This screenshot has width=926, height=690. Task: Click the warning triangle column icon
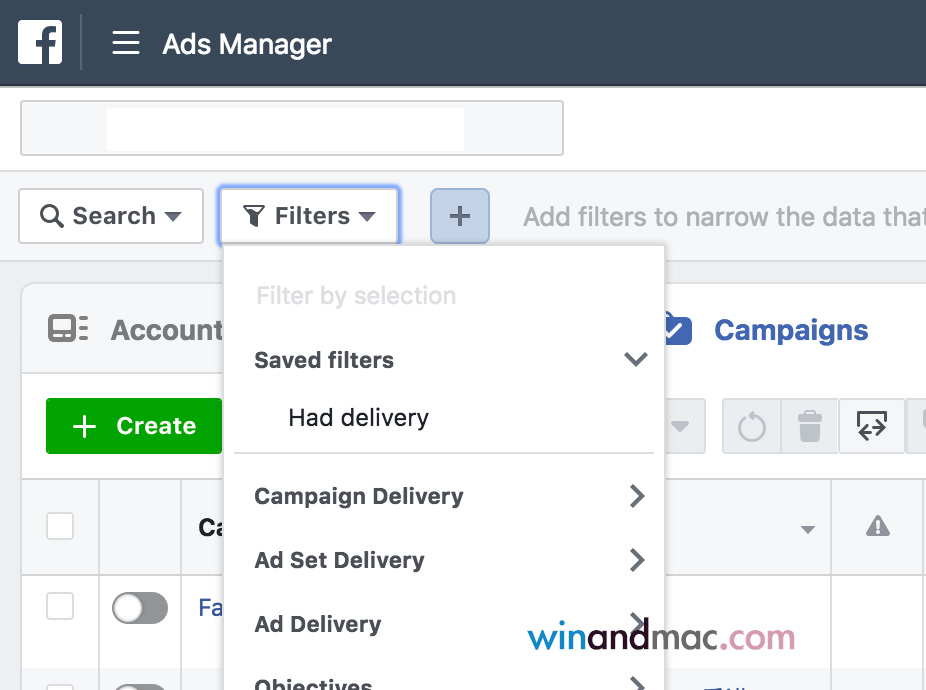point(877,526)
